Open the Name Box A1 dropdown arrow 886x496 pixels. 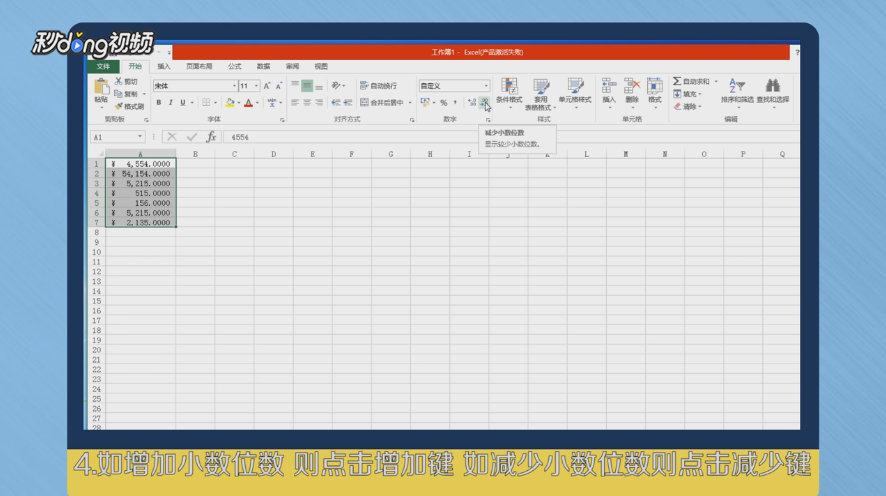click(140, 137)
